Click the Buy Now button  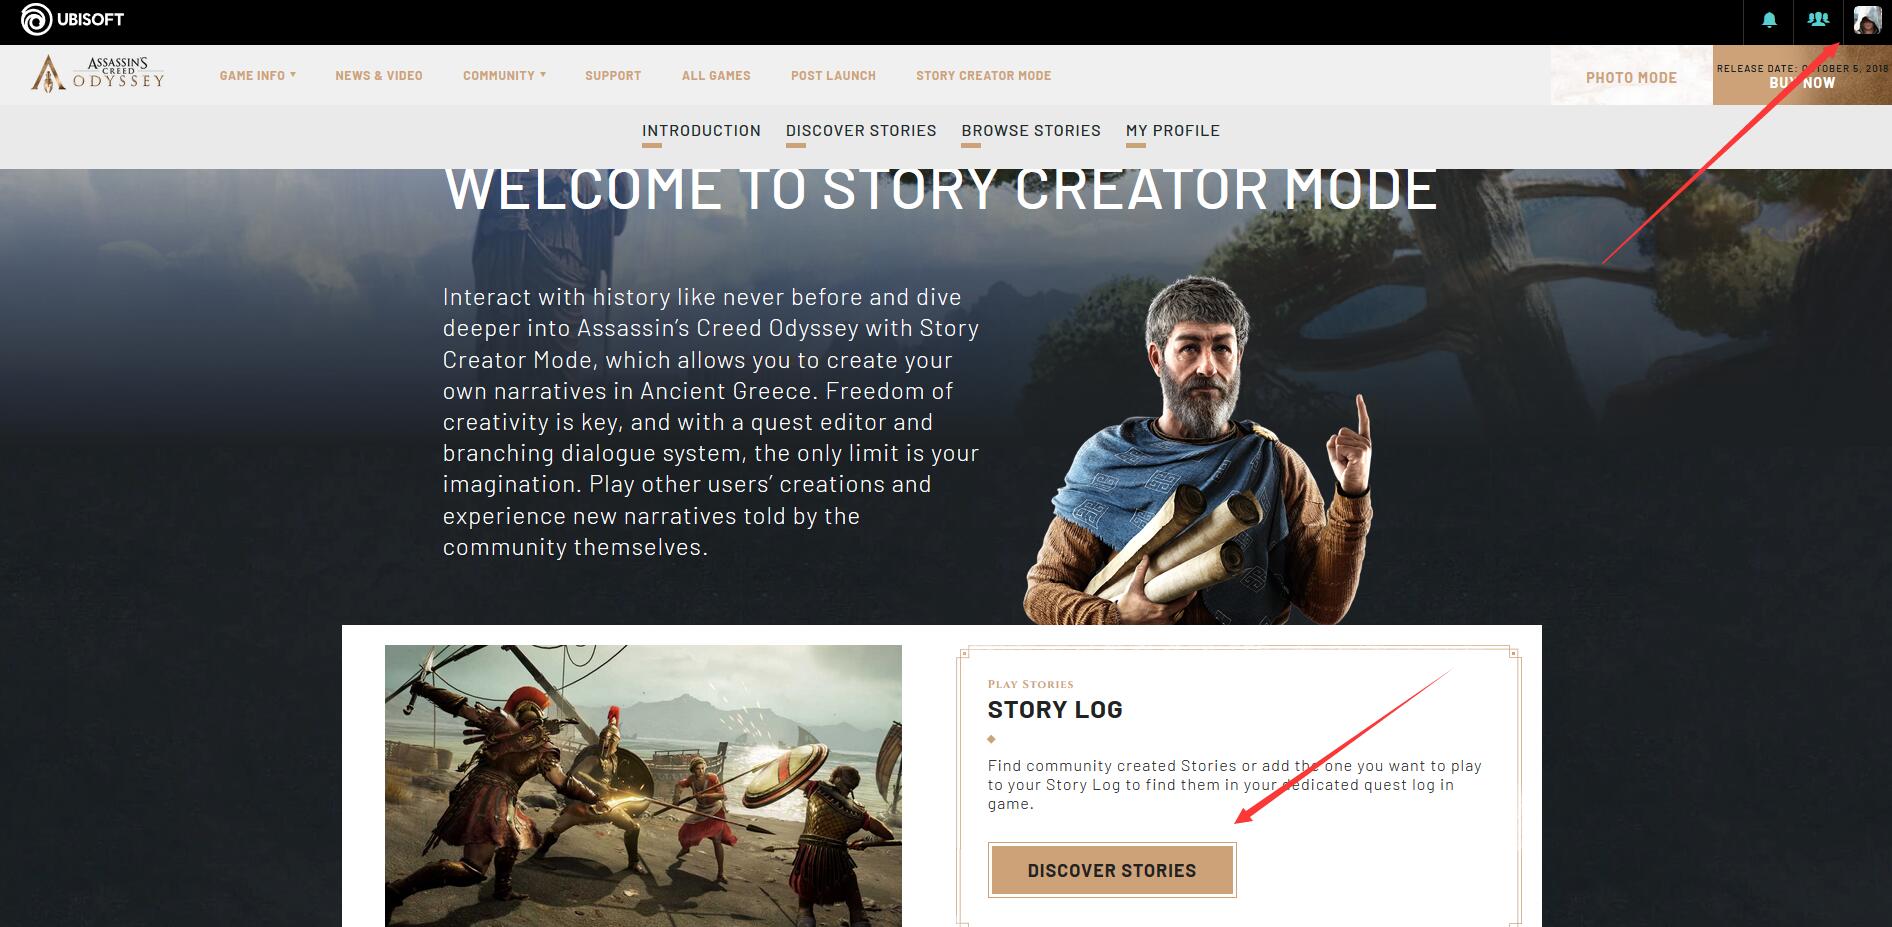[x=1802, y=75]
